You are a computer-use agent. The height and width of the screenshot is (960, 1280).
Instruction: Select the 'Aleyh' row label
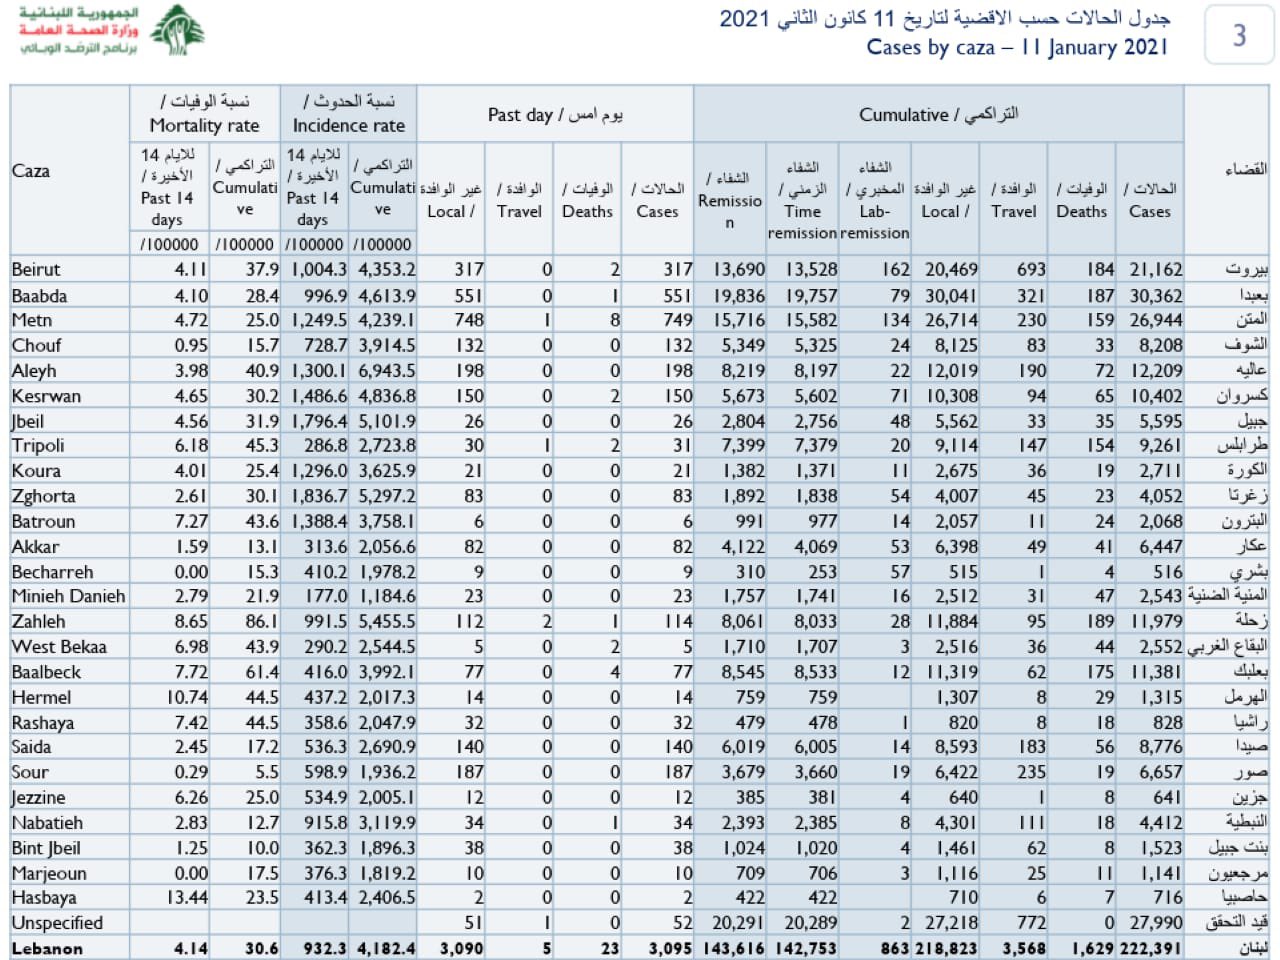[34, 371]
